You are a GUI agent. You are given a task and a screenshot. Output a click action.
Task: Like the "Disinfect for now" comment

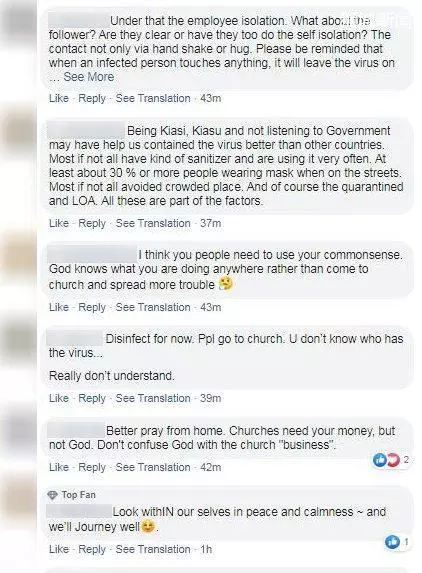59,398
